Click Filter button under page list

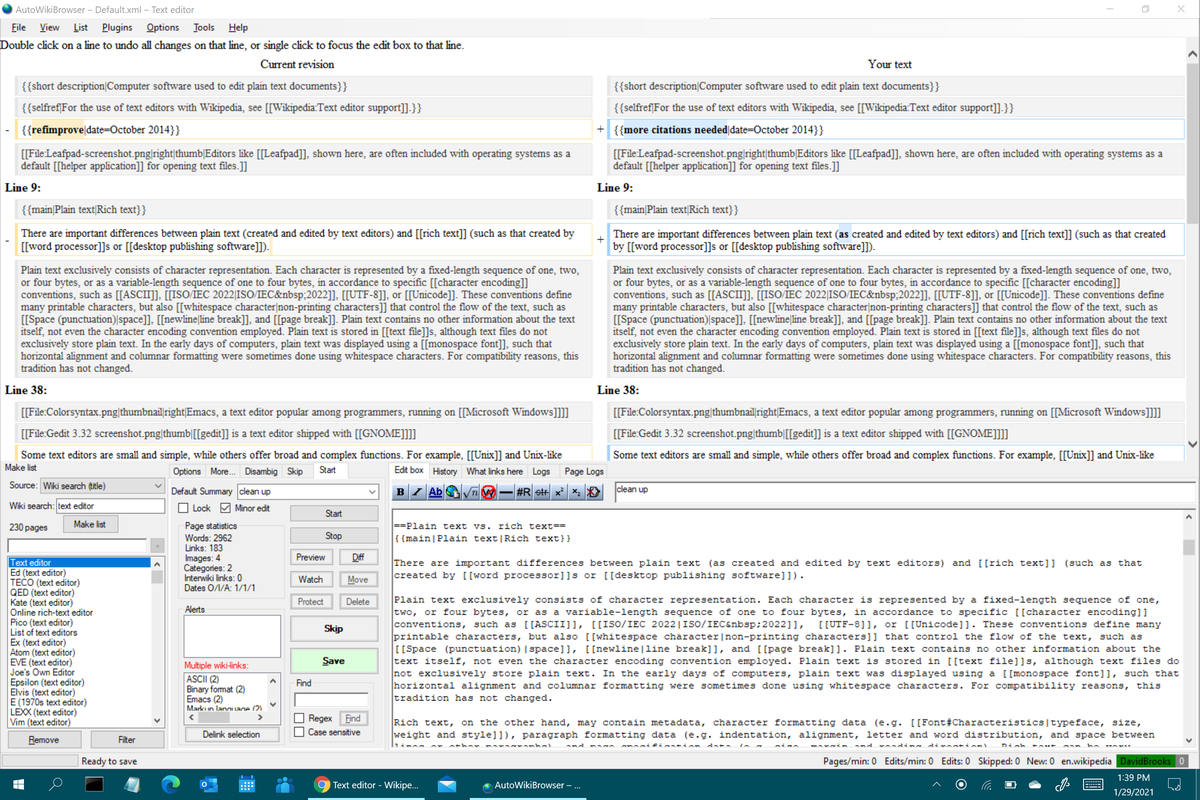click(x=127, y=740)
